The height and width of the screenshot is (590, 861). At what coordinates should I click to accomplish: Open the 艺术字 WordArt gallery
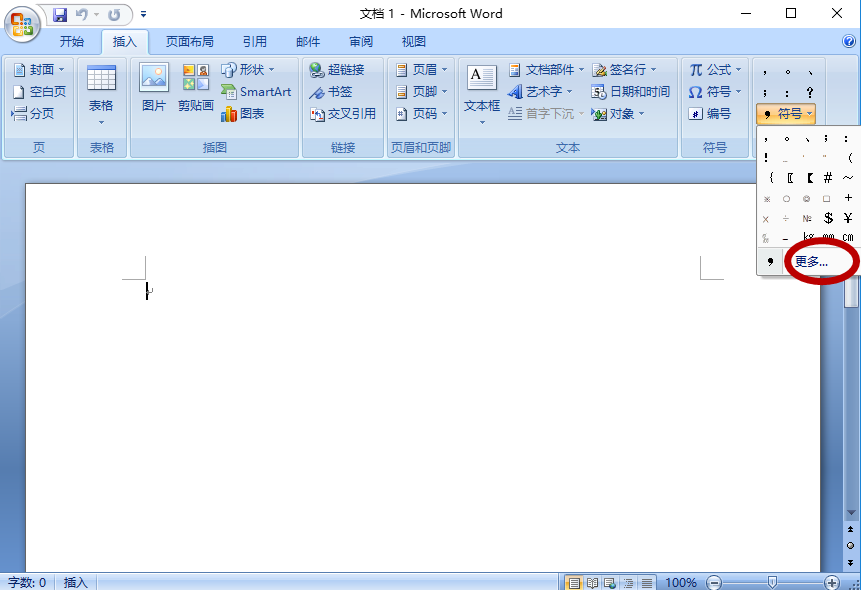(540, 92)
